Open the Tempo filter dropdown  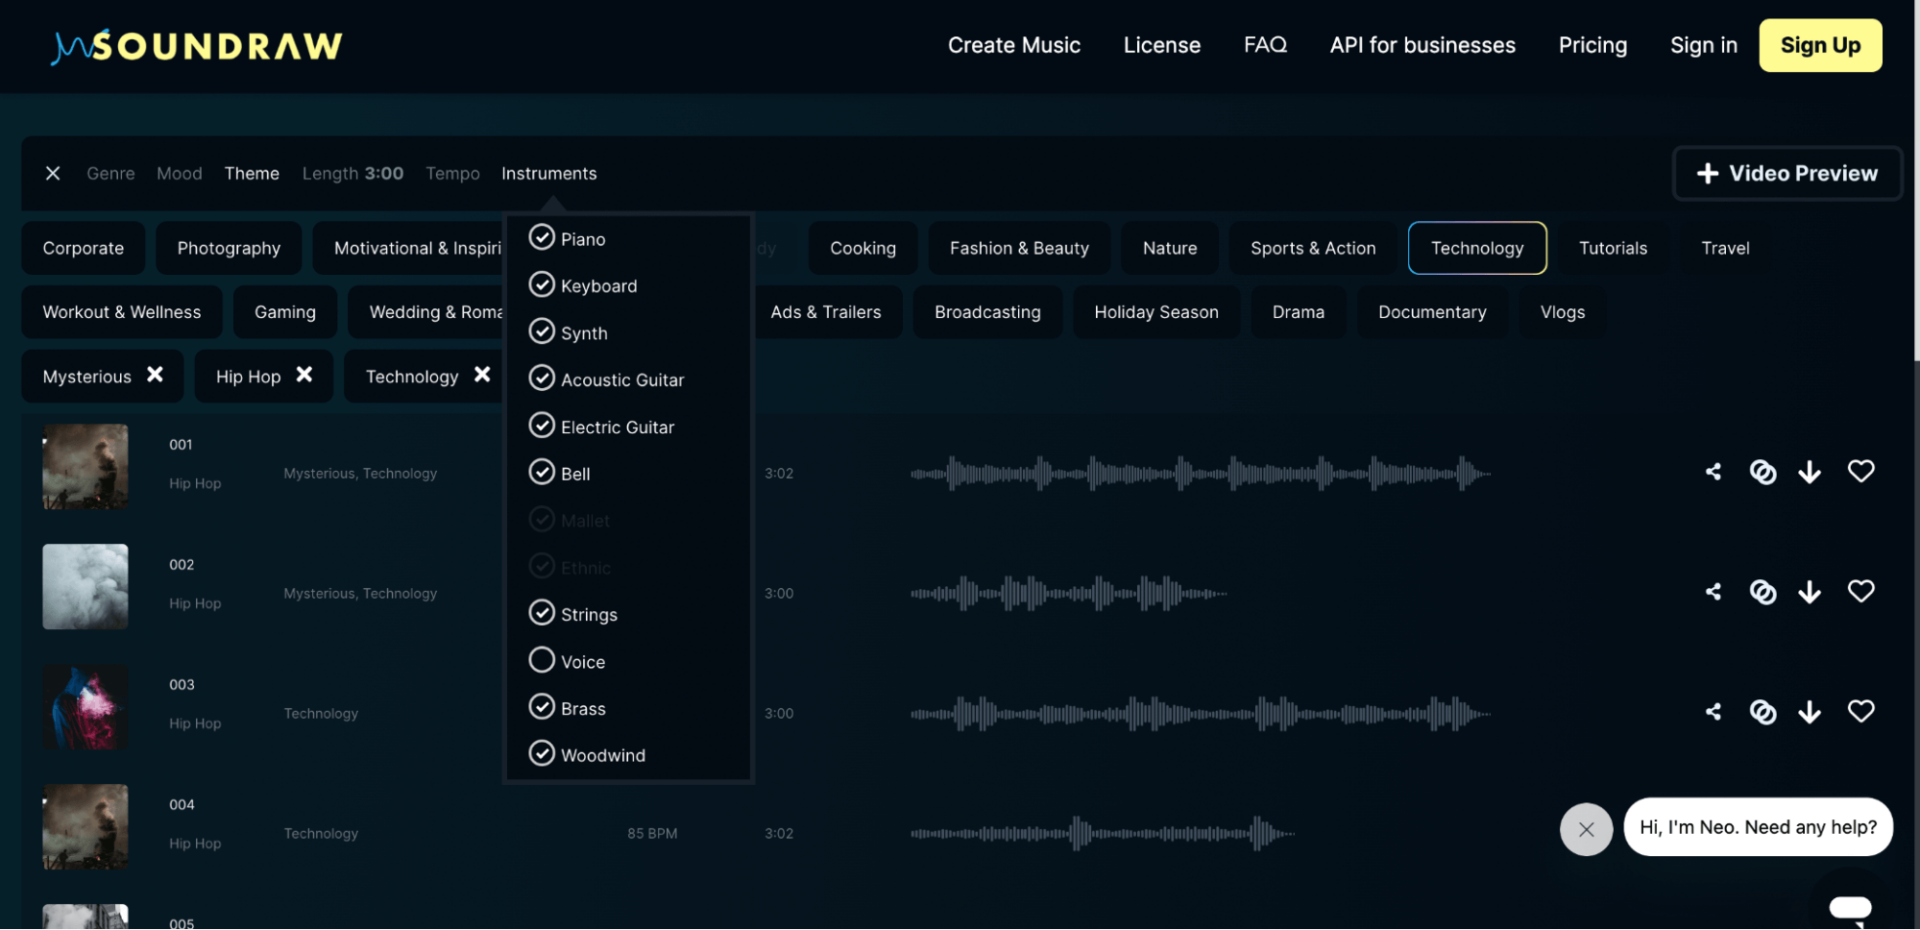tap(452, 174)
